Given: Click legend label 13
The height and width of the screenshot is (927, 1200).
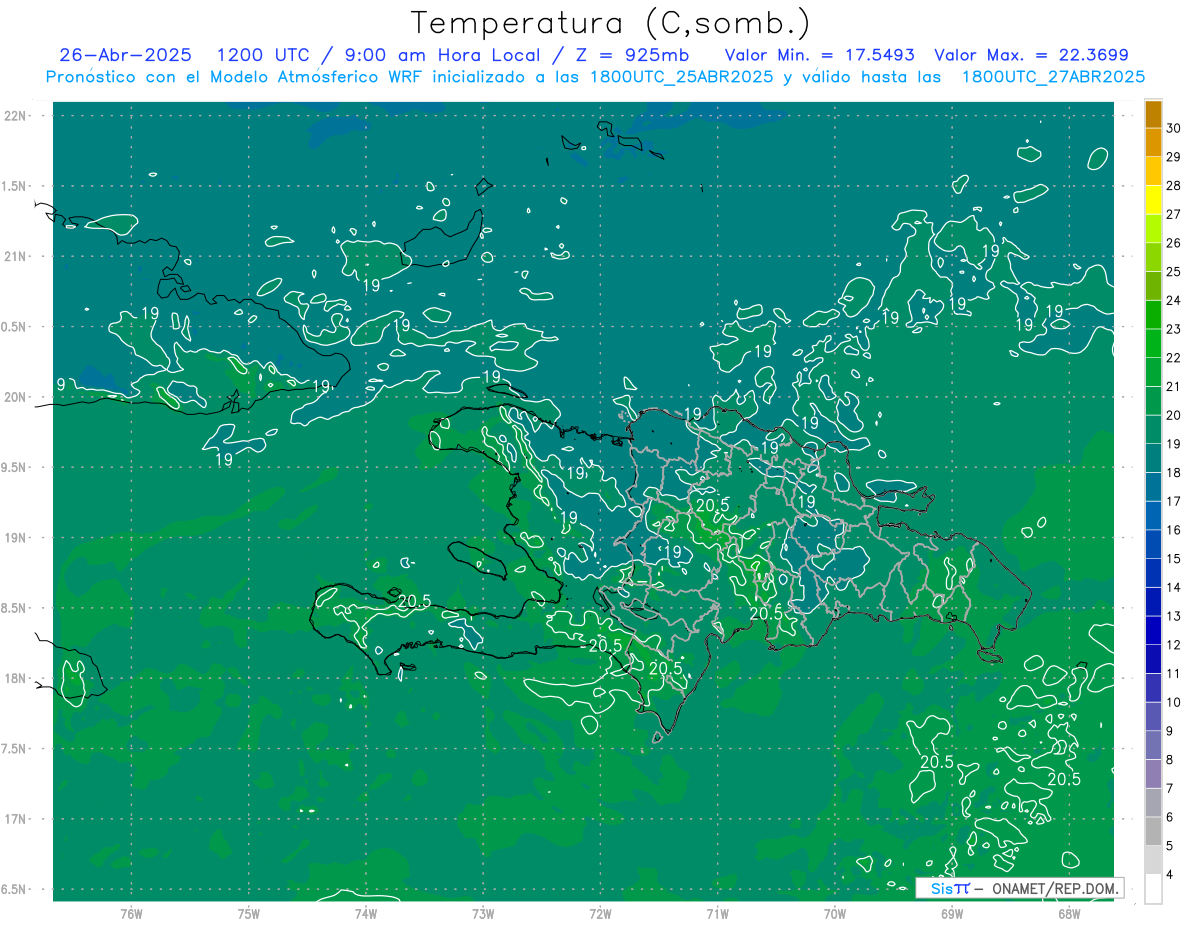Looking at the screenshot, I should click(1174, 616).
